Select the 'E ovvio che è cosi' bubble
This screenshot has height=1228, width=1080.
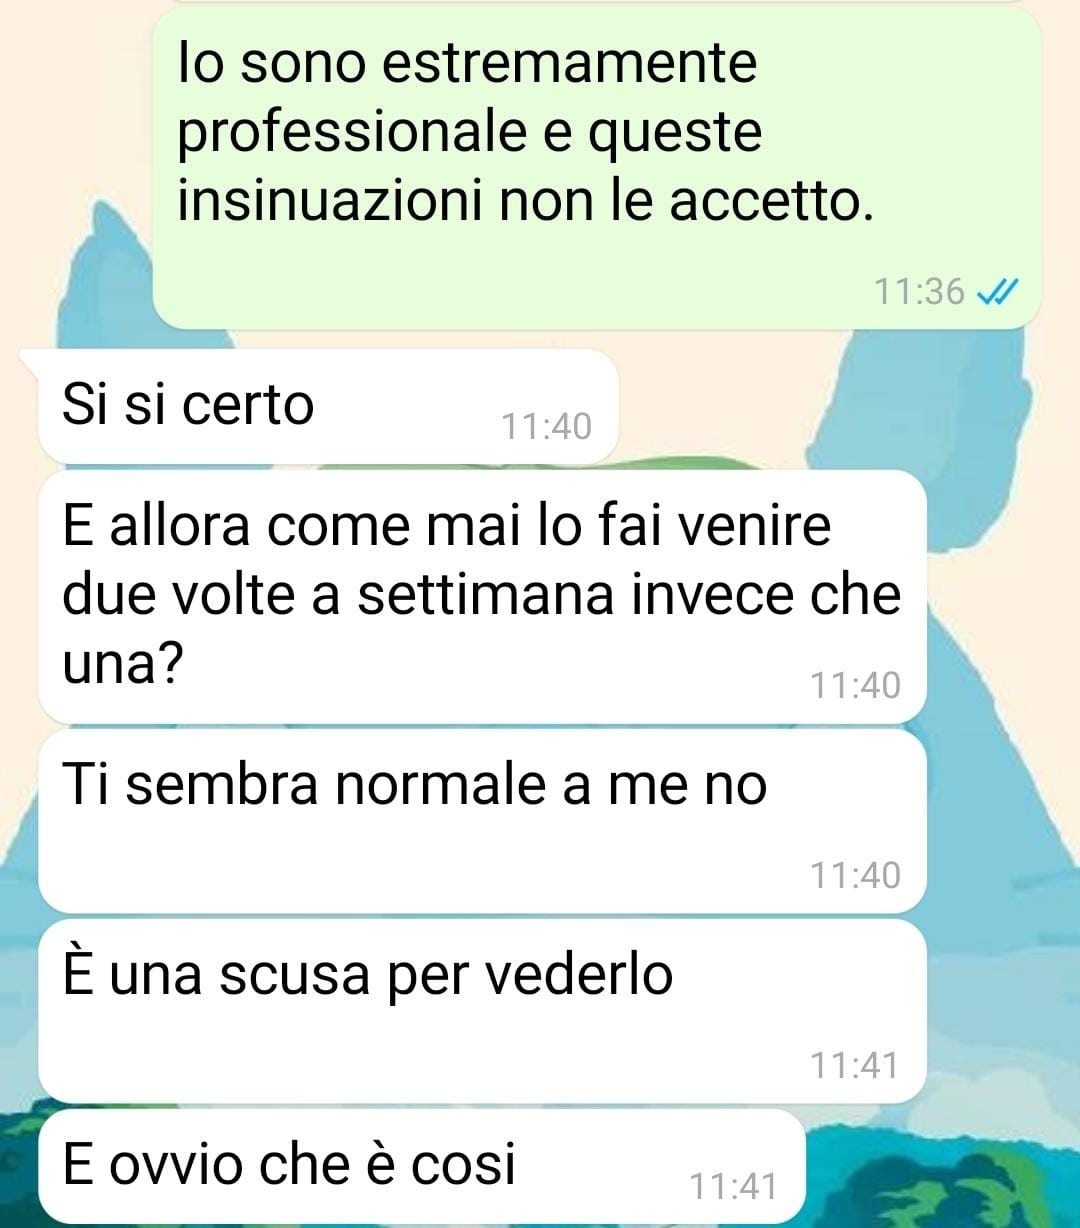click(422, 1167)
